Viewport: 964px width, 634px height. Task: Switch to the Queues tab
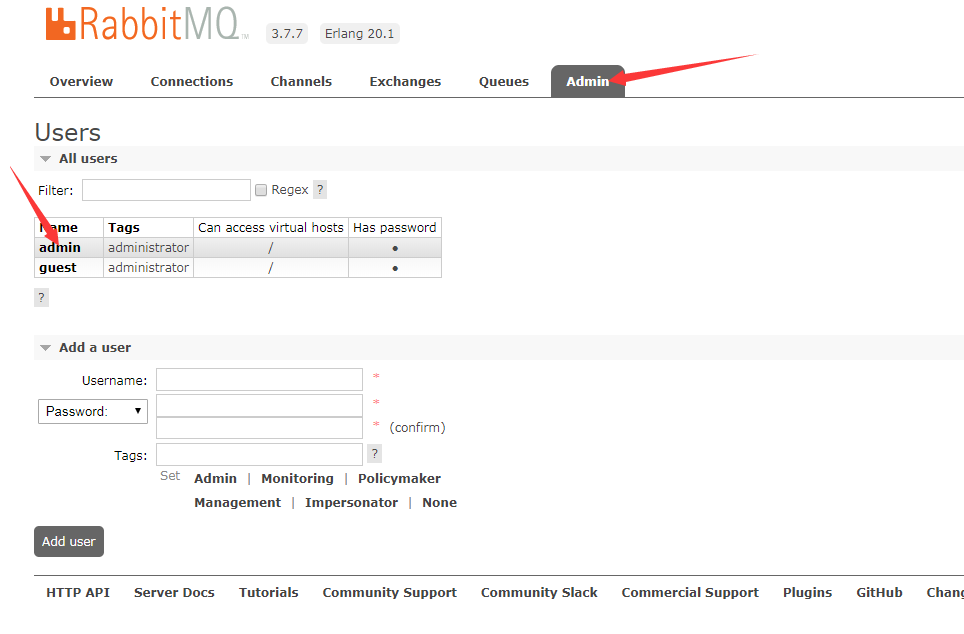pyautogui.click(x=504, y=81)
